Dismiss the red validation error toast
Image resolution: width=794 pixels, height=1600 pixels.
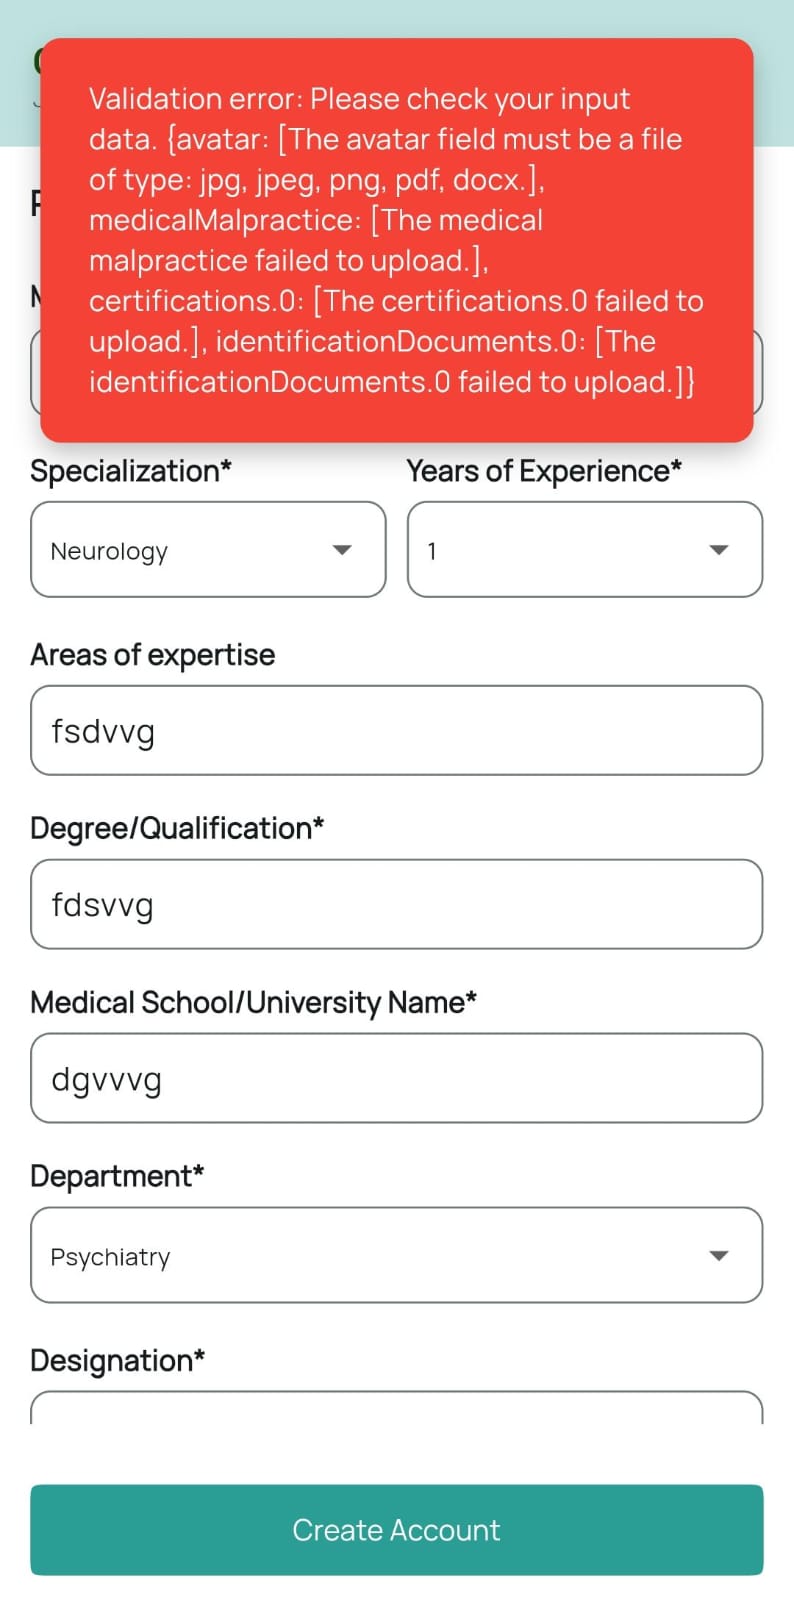[396, 240]
